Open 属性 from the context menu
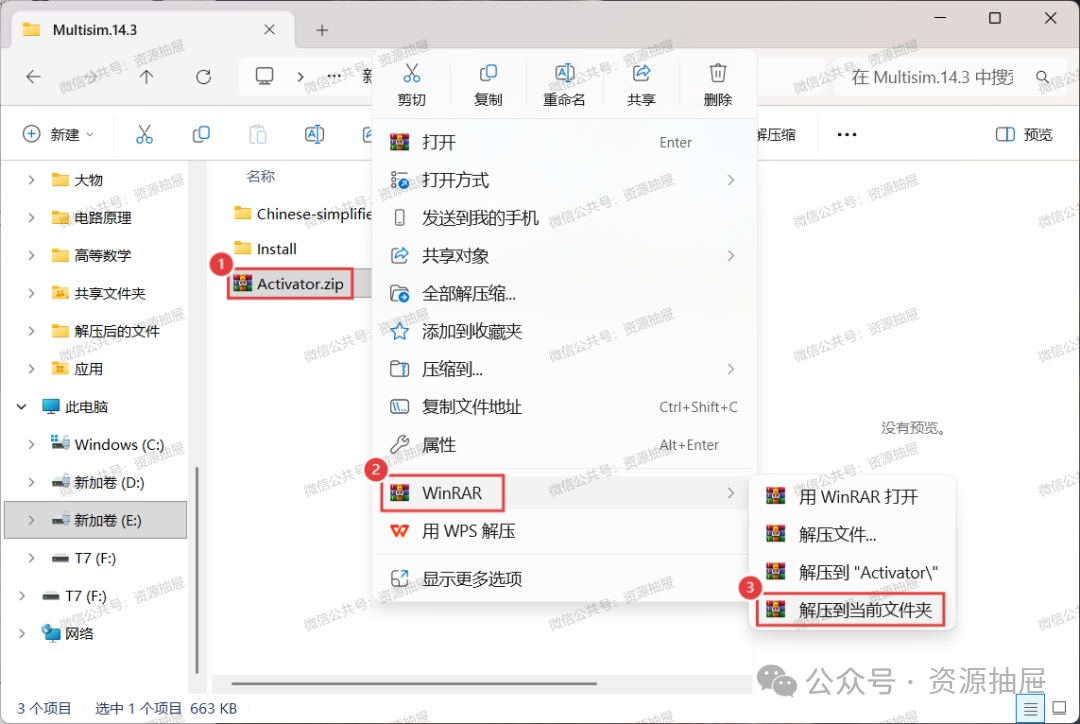This screenshot has width=1080, height=724. (x=564, y=445)
